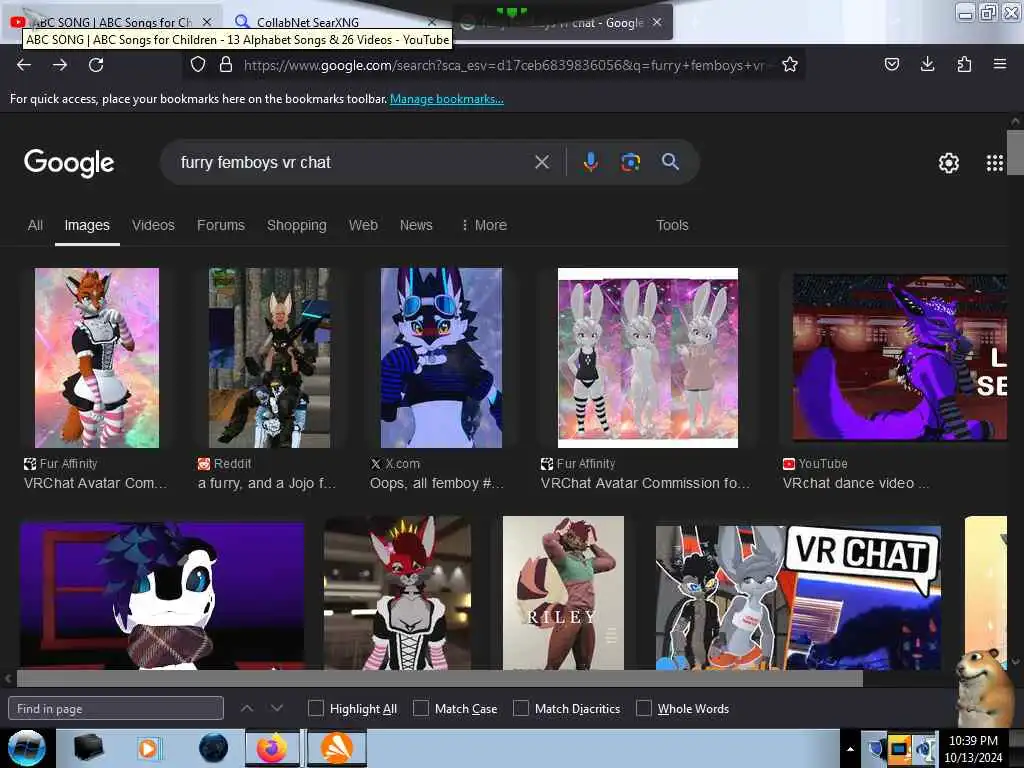Open the RILEY image thumbnail

coord(563,593)
